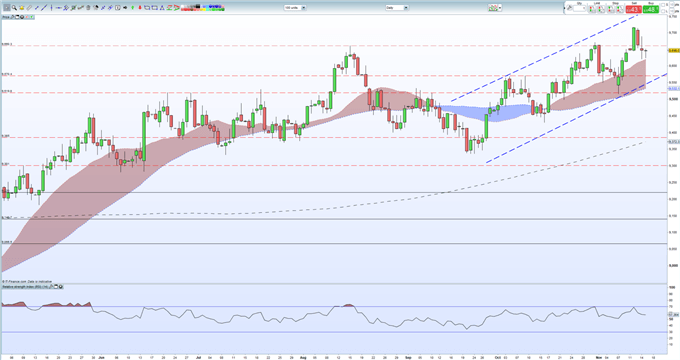680x360 pixels.
Task: Open the chart style dropdown arrow
Action: pyautogui.click(x=500, y=7)
